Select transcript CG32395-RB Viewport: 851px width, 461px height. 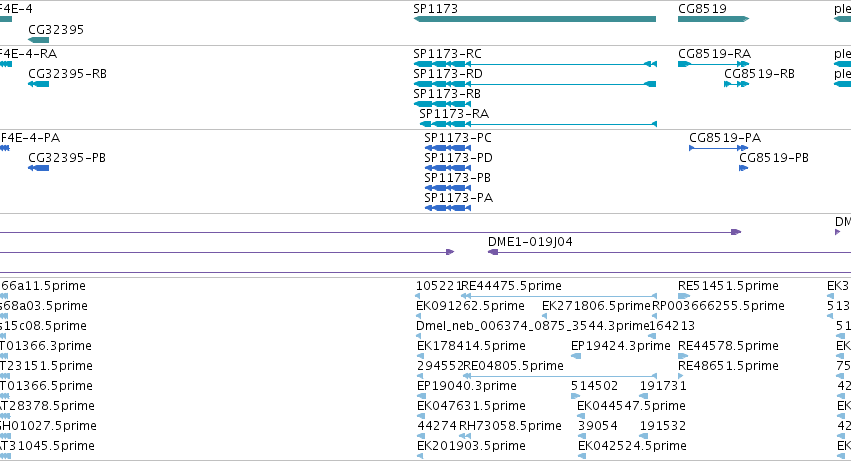(x=39, y=84)
